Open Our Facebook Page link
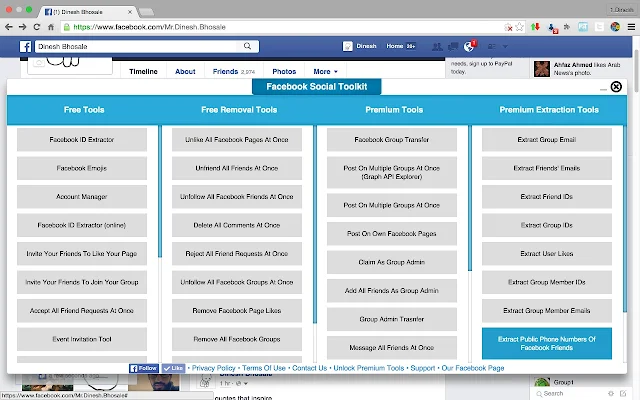This screenshot has width=640, height=400. [473, 368]
